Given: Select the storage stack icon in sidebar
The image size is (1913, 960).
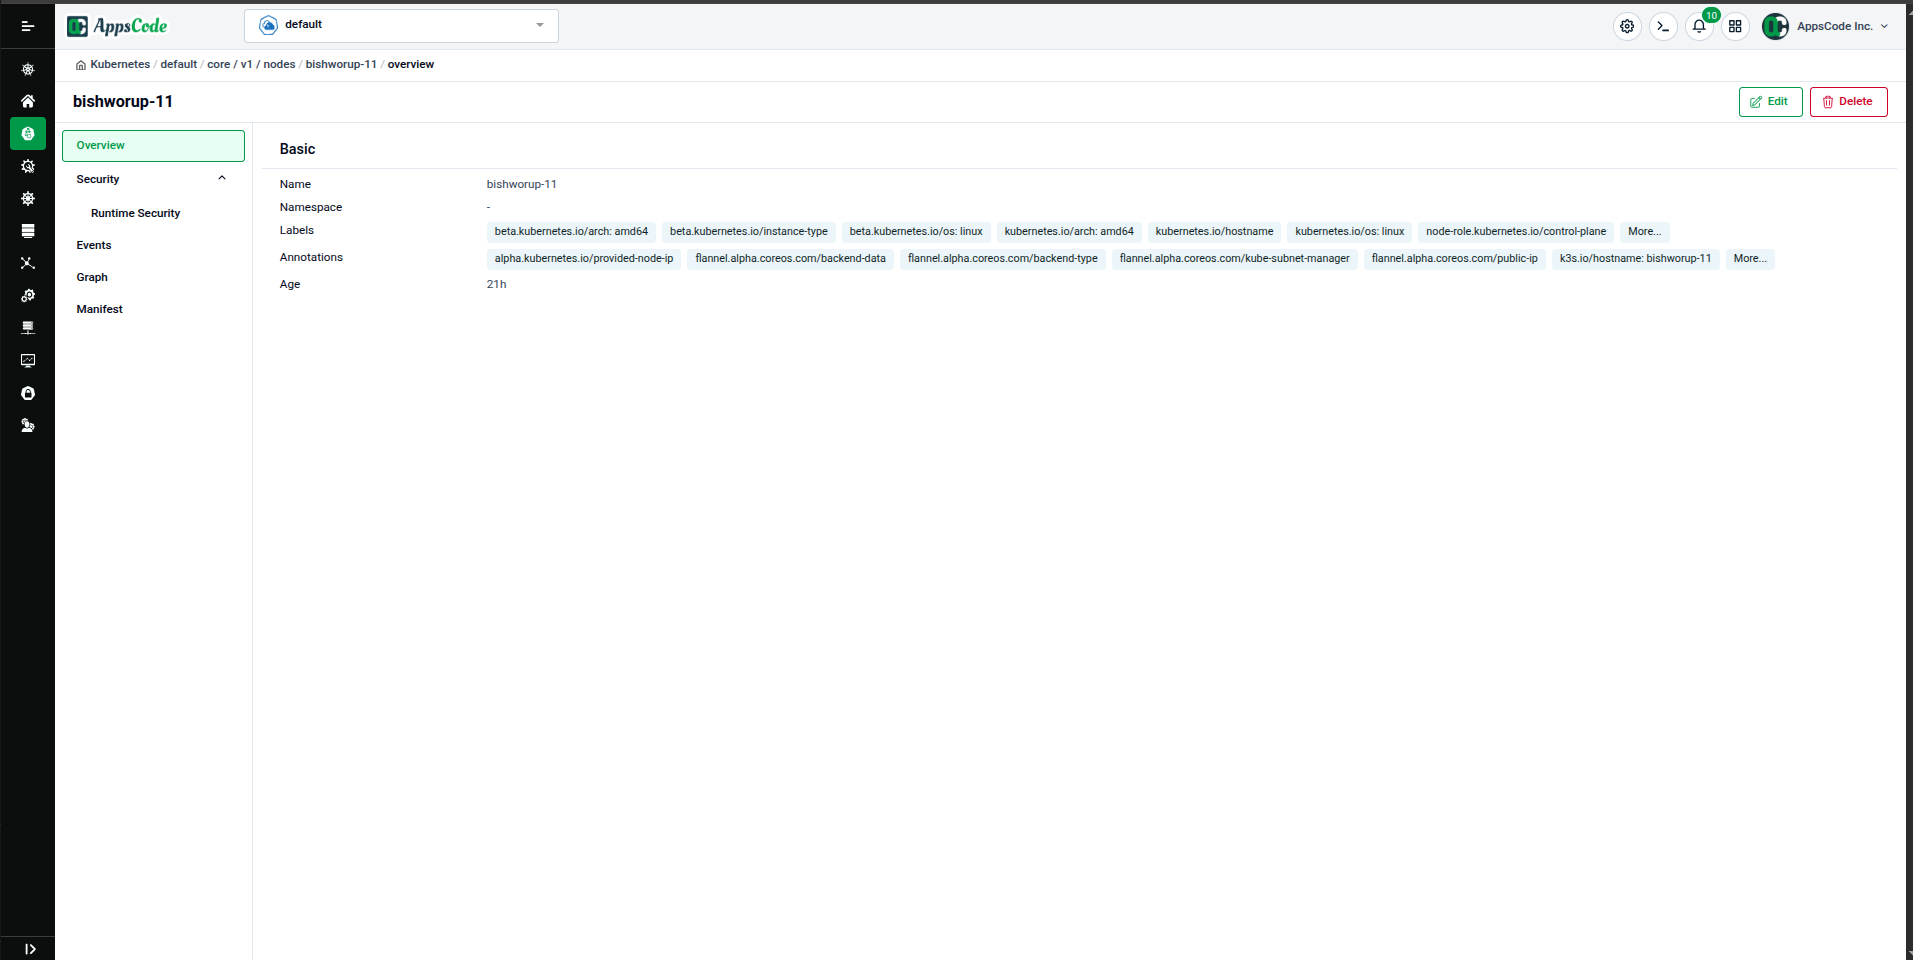Looking at the screenshot, I should [28, 231].
